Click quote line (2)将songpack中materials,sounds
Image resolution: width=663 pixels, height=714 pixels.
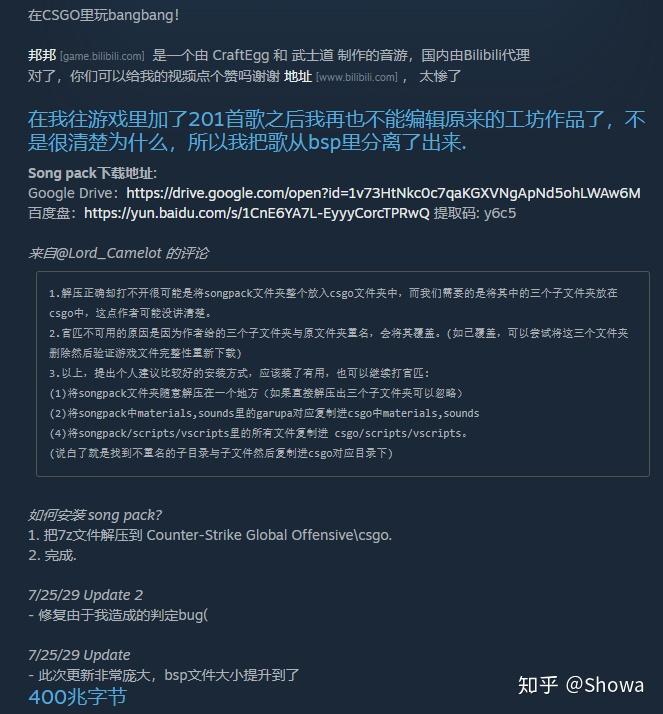point(264,413)
